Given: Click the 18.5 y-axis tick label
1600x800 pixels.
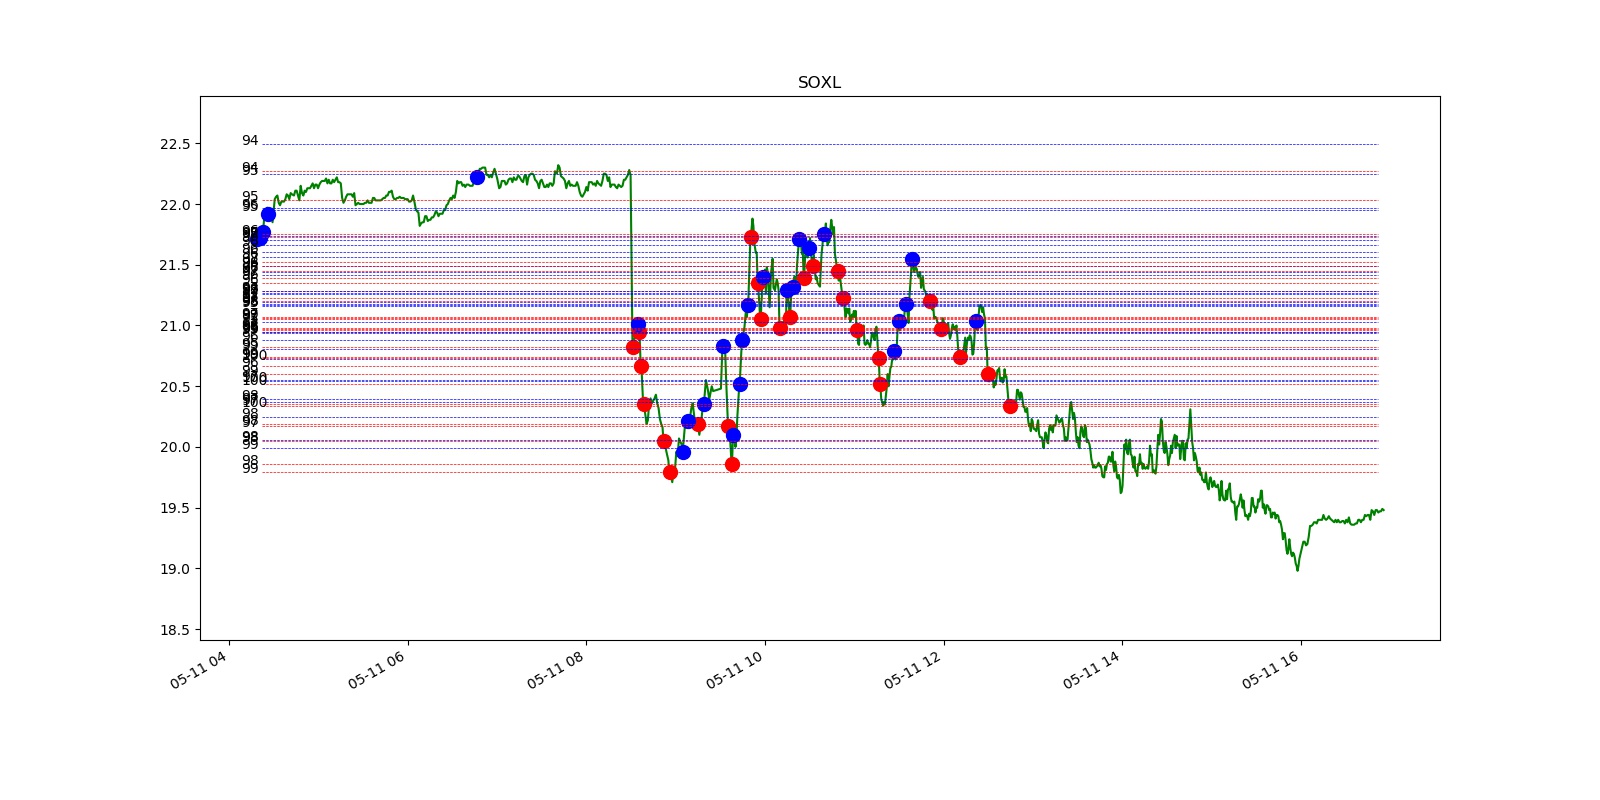Looking at the screenshot, I should coord(174,630).
